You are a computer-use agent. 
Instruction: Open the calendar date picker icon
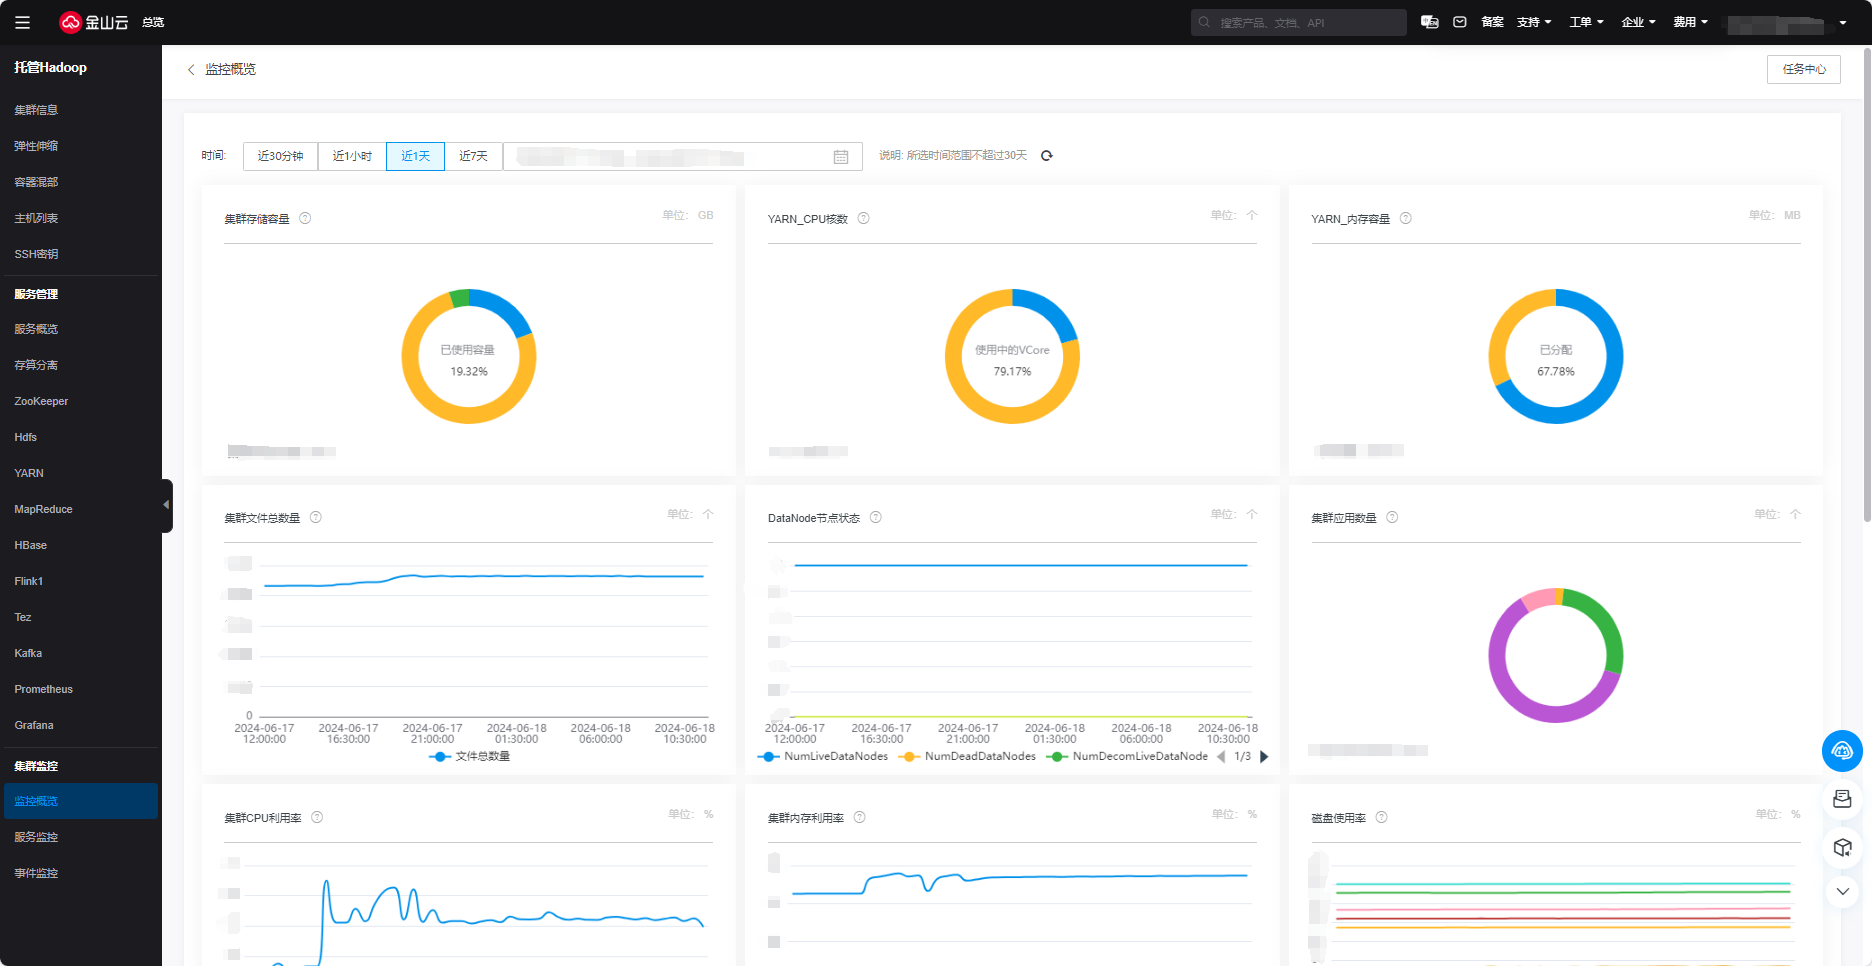click(x=841, y=157)
